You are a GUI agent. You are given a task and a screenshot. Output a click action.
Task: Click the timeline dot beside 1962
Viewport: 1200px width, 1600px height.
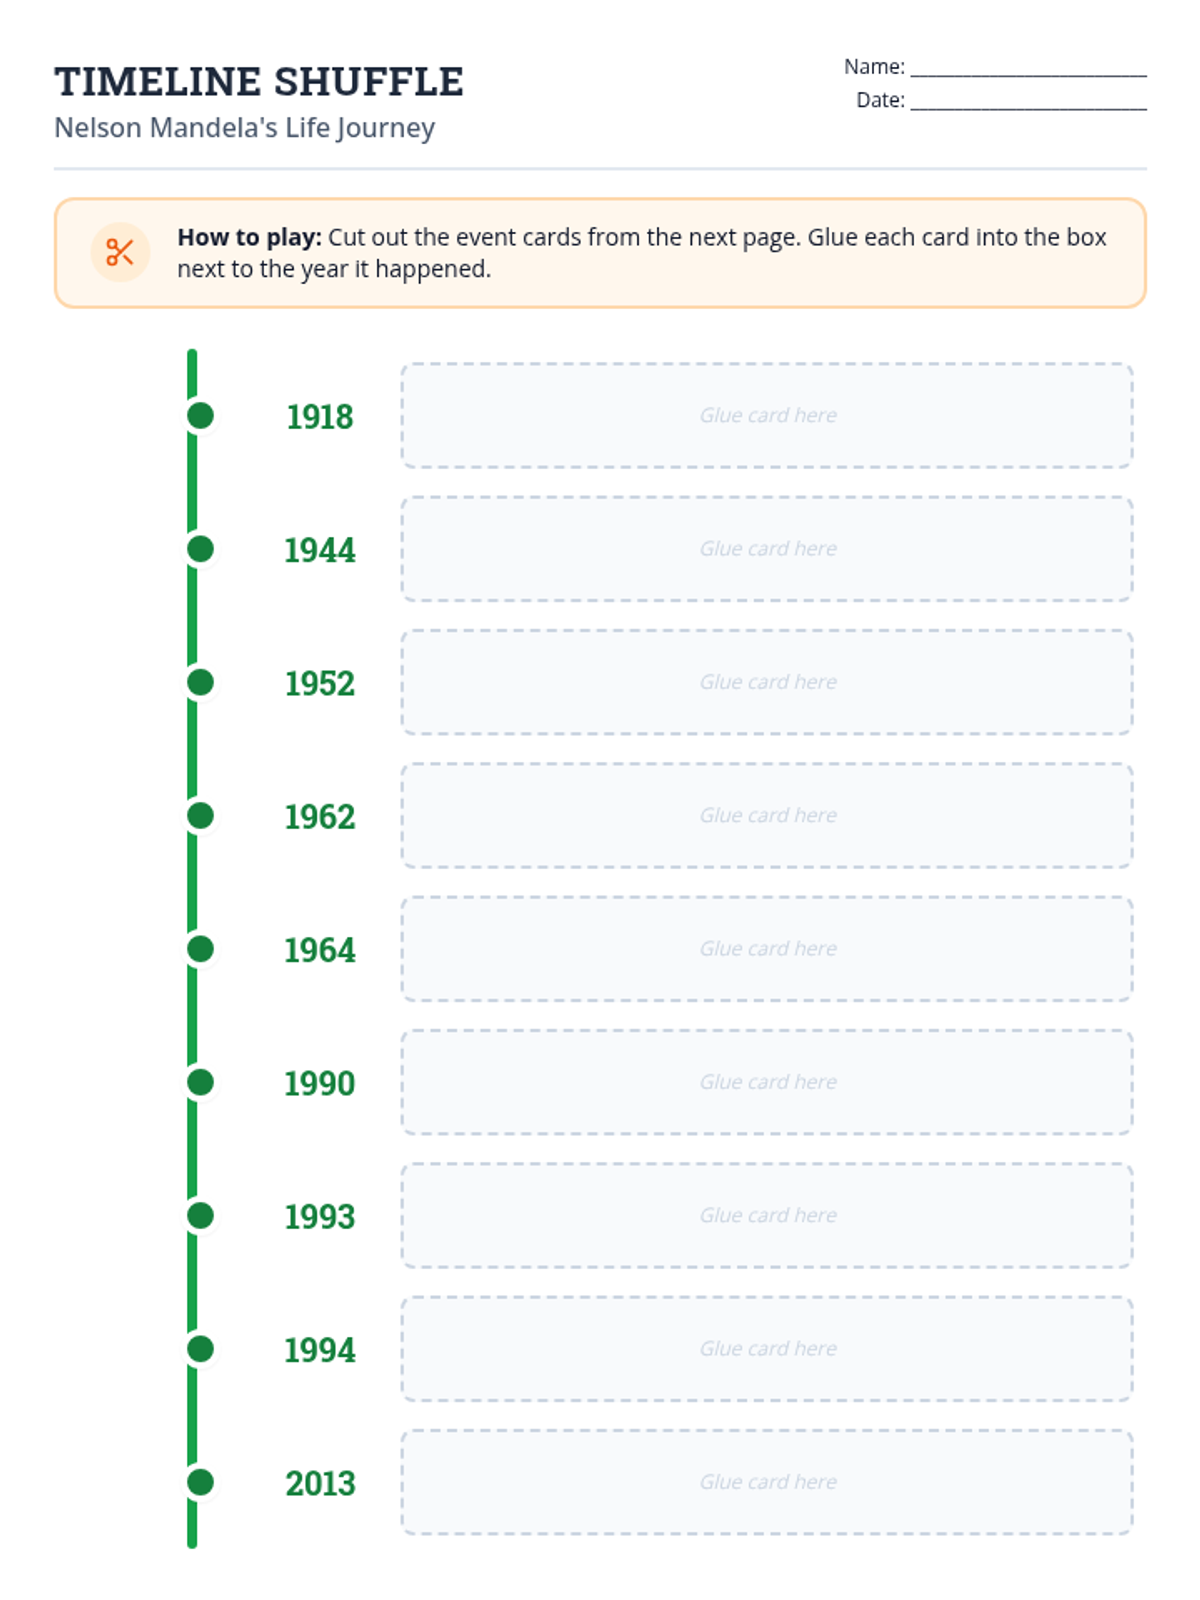pyautogui.click(x=201, y=816)
